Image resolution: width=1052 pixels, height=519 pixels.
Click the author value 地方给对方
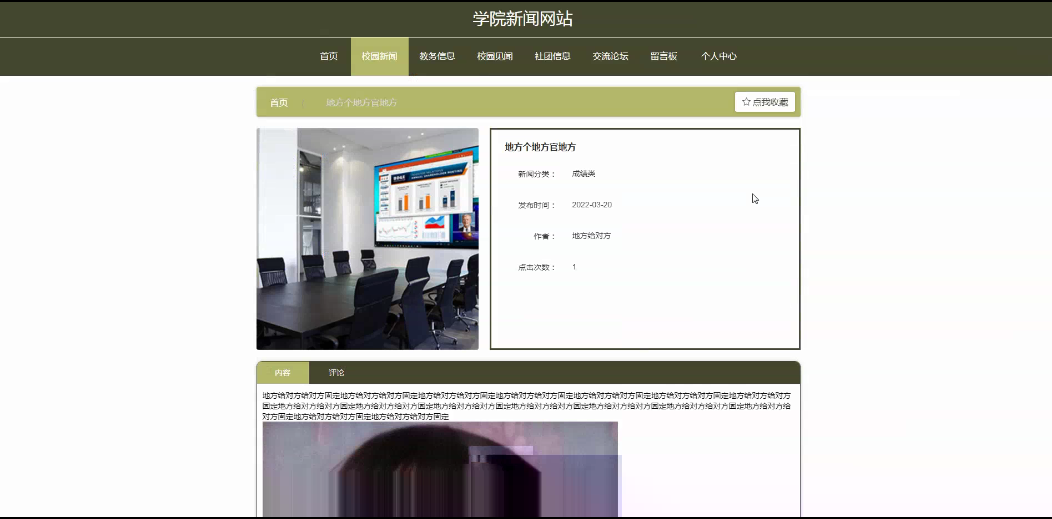pos(591,236)
